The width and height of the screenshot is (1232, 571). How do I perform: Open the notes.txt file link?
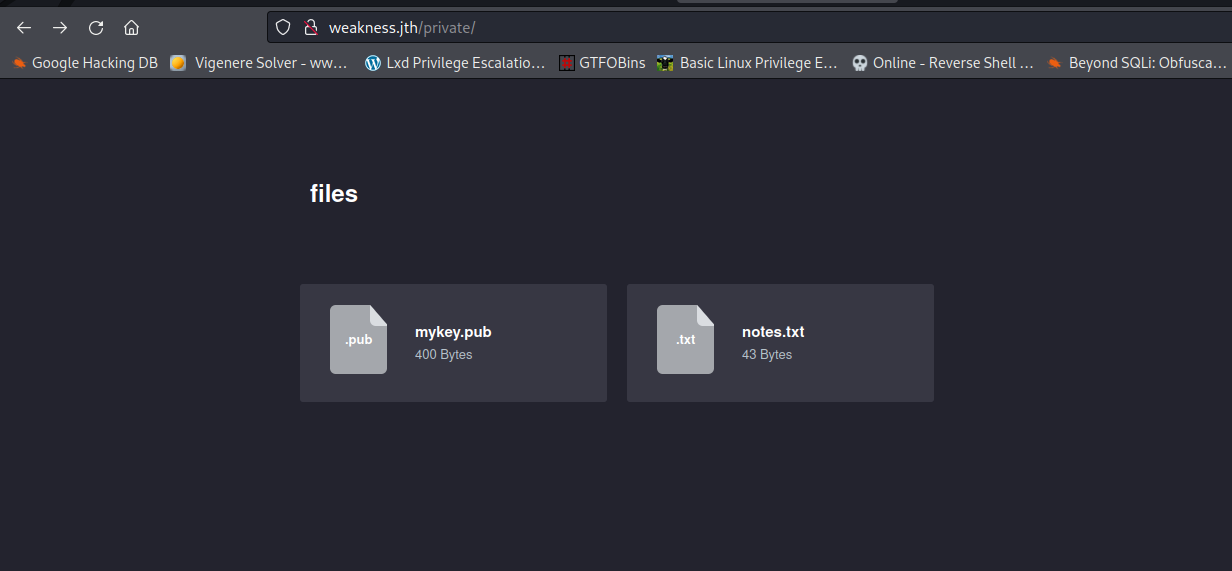(x=773, y=332)
